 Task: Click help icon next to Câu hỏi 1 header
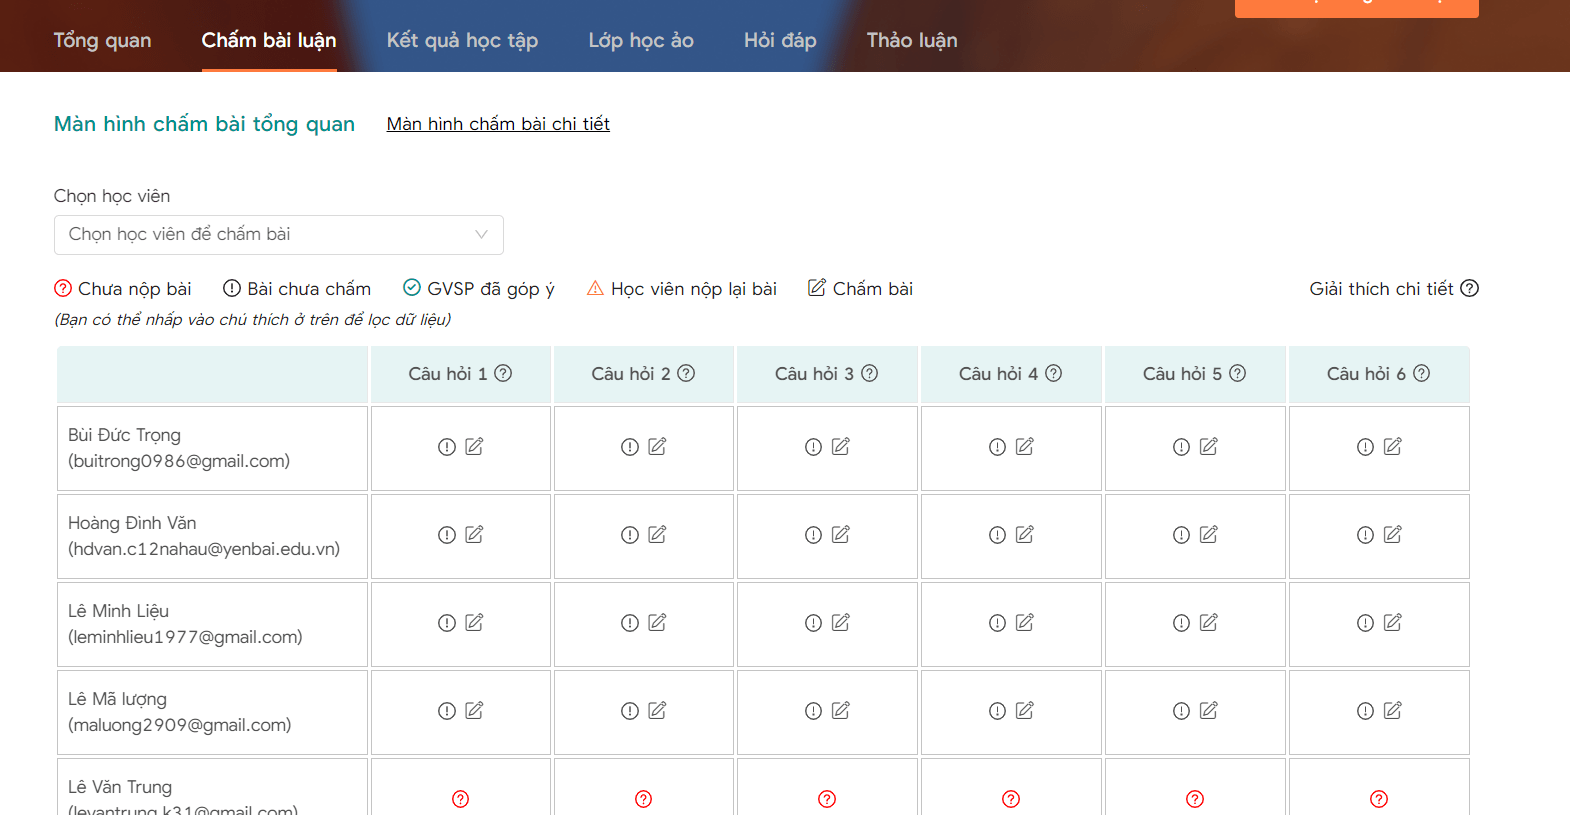point(503,373)
